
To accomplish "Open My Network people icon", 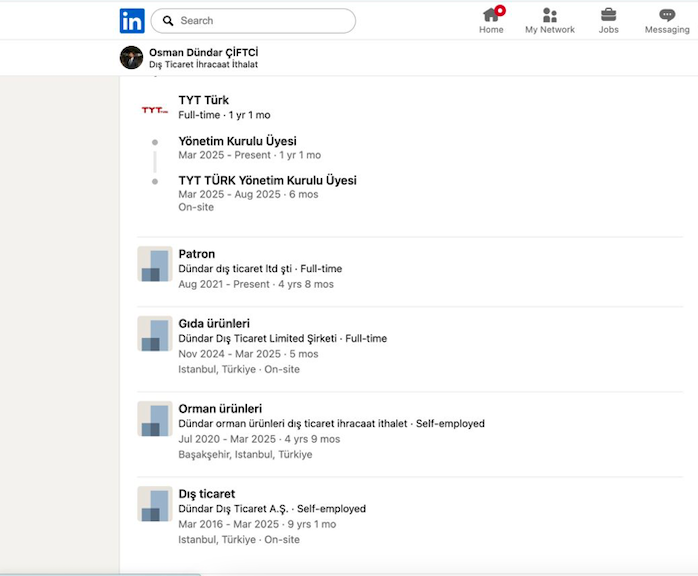I will (549, 15).
